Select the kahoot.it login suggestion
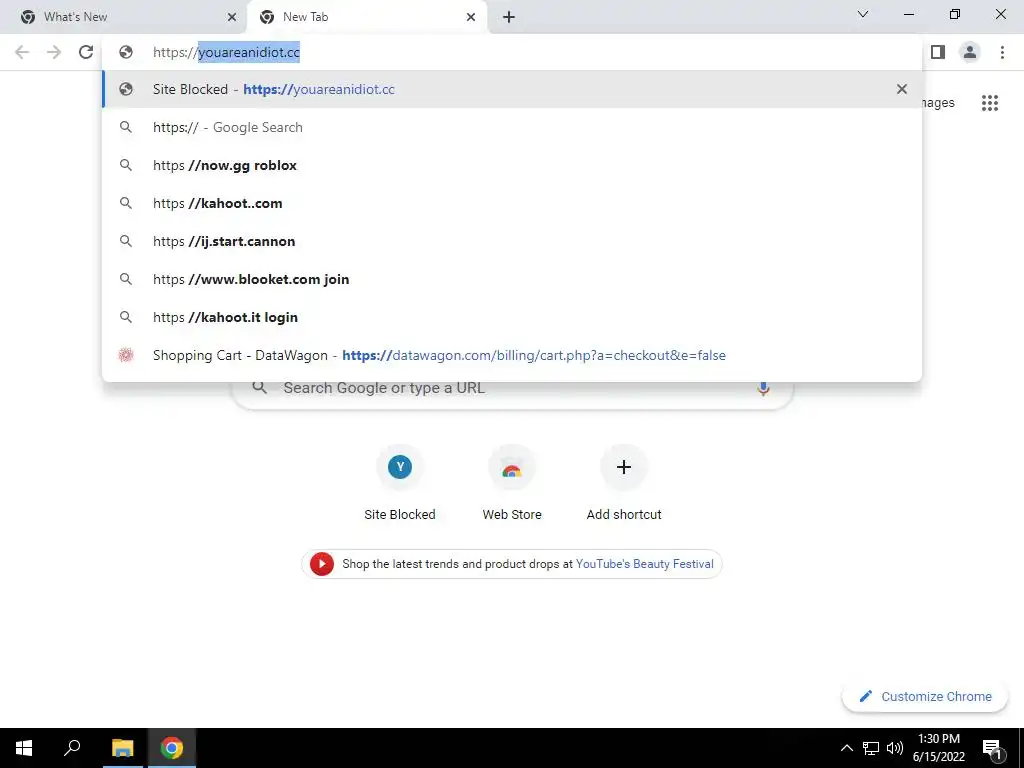The width and height of the screenshot is (1024, 768). point(512,317)
